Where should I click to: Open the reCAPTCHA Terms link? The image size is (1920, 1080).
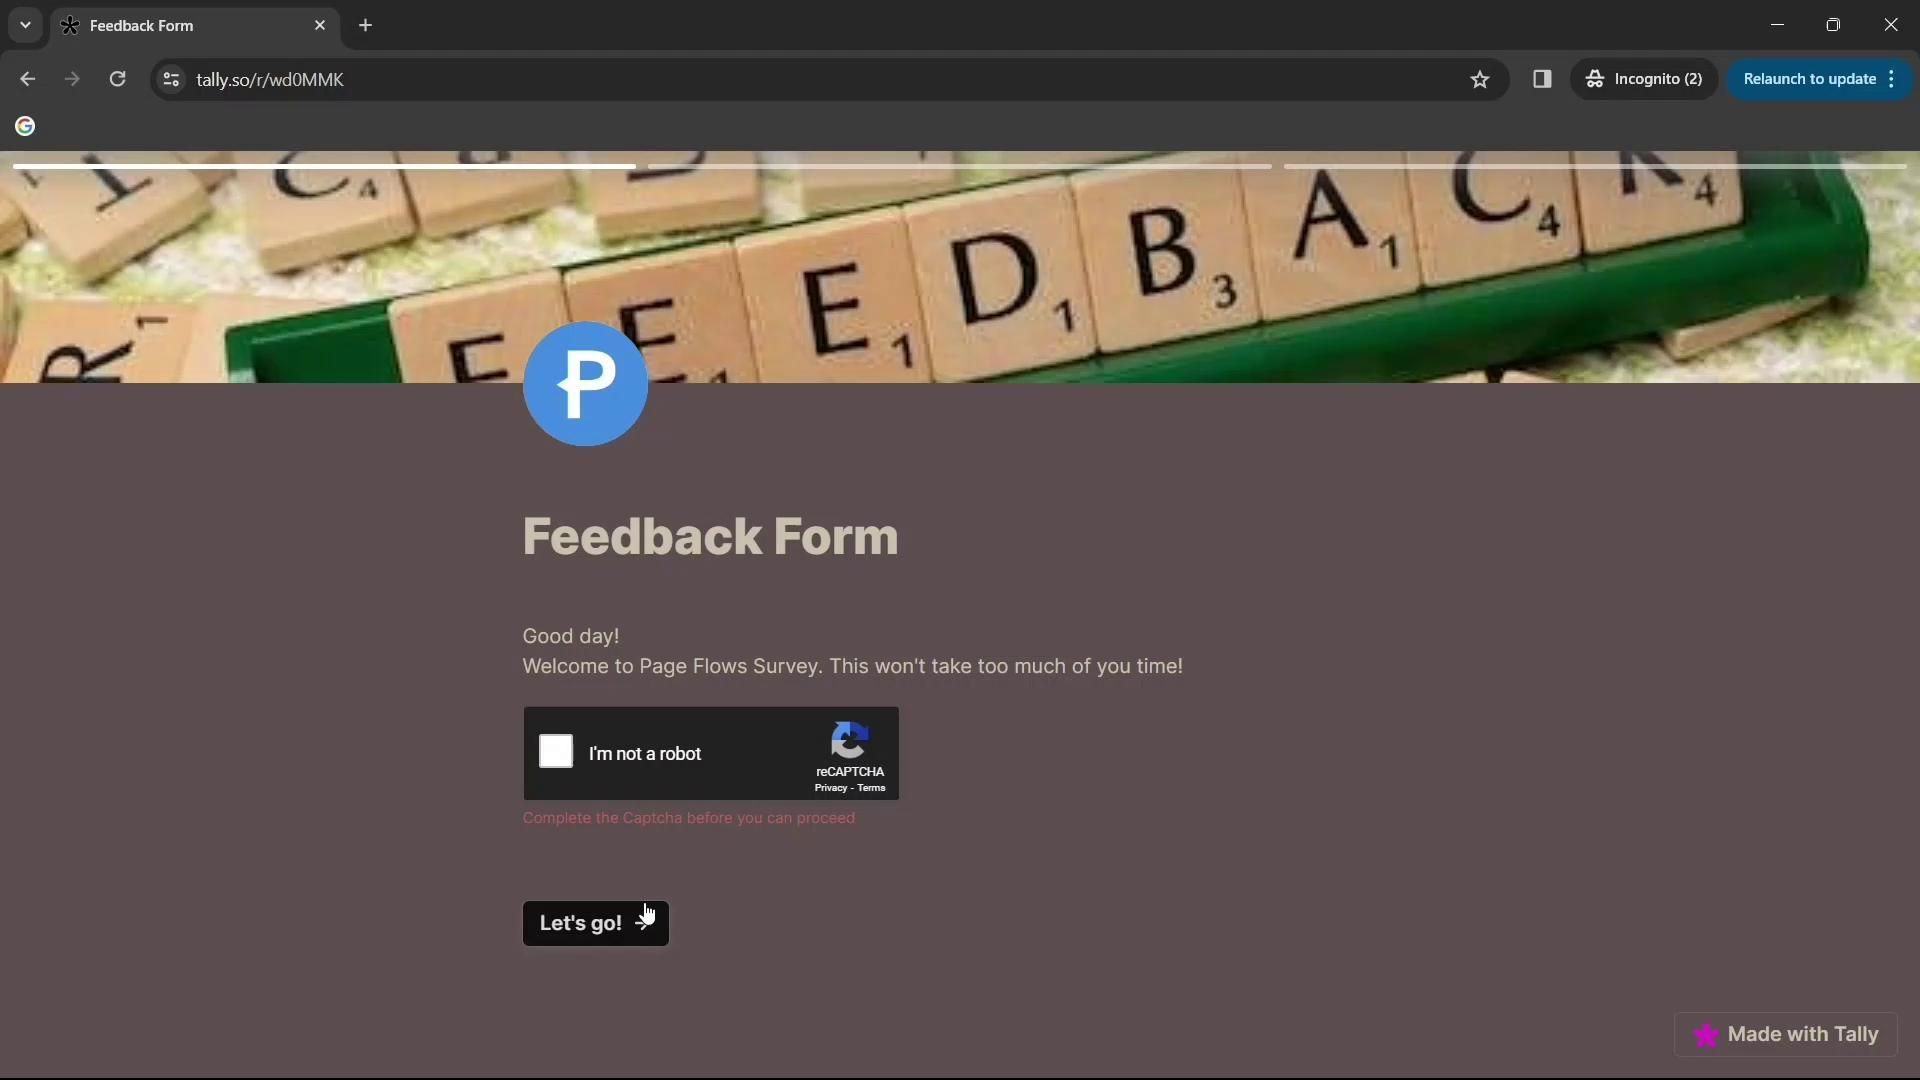point(872,789)
